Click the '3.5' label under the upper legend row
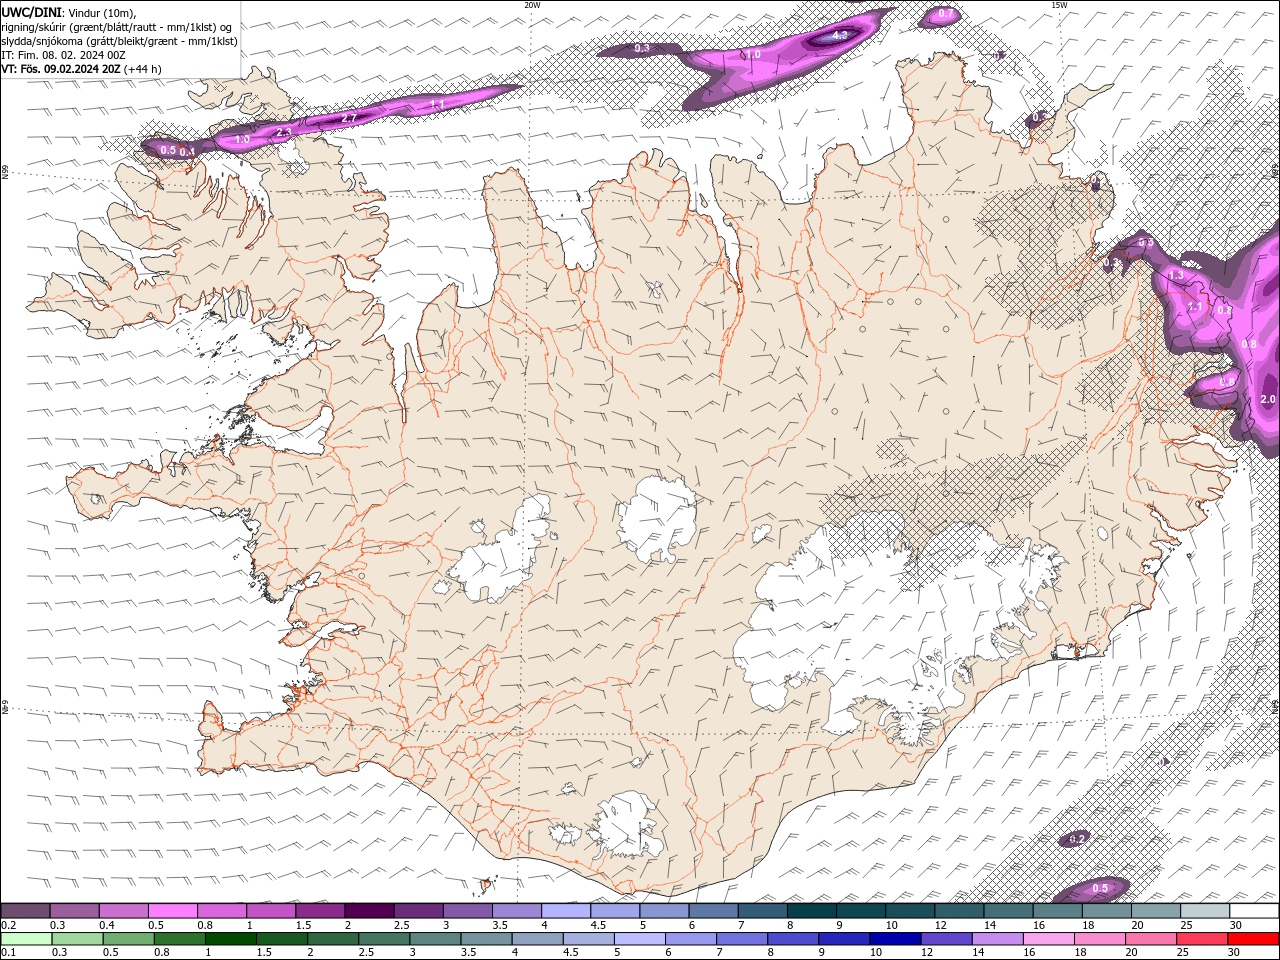Image resolution: width=1280 pixels, height=960 pixels. click(x=499, y=925)
